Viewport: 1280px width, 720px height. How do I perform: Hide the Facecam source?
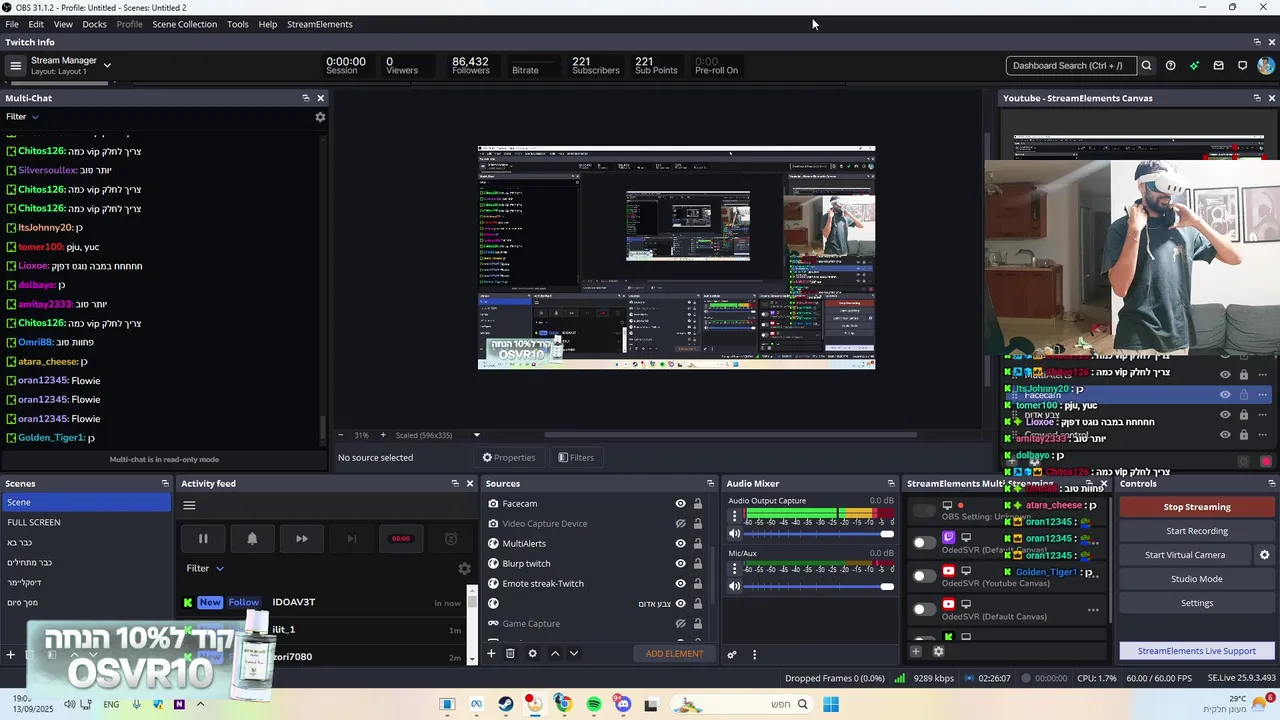tap(680, 504)
